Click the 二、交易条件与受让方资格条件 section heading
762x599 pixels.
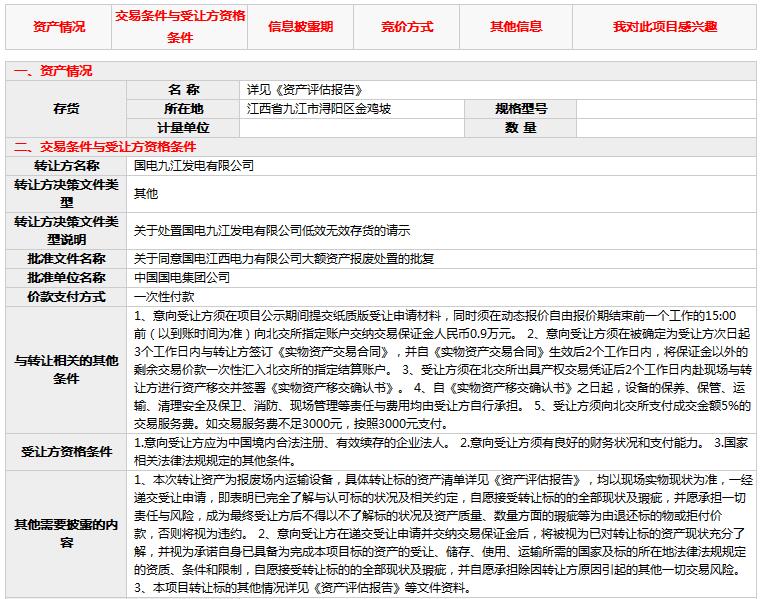point(105,147)
